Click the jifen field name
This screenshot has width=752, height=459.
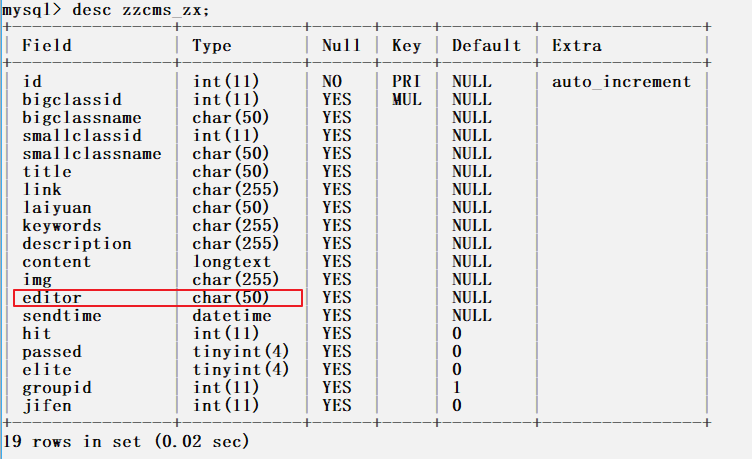click(47, 406)
